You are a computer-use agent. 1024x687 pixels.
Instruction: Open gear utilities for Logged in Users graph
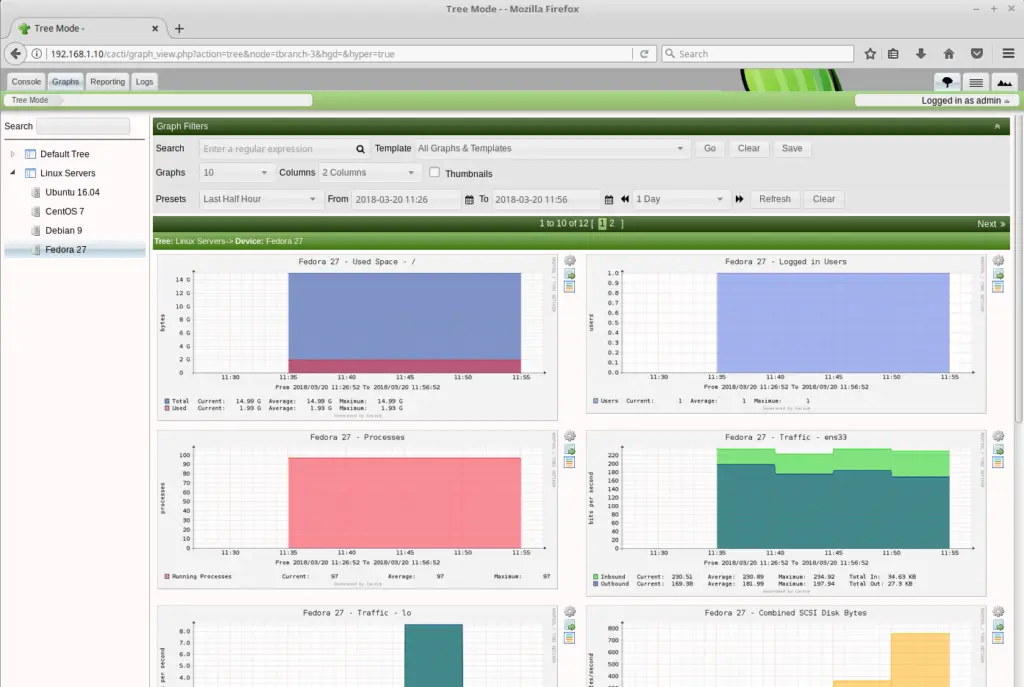pyautogui.click(x=999, y=261)
